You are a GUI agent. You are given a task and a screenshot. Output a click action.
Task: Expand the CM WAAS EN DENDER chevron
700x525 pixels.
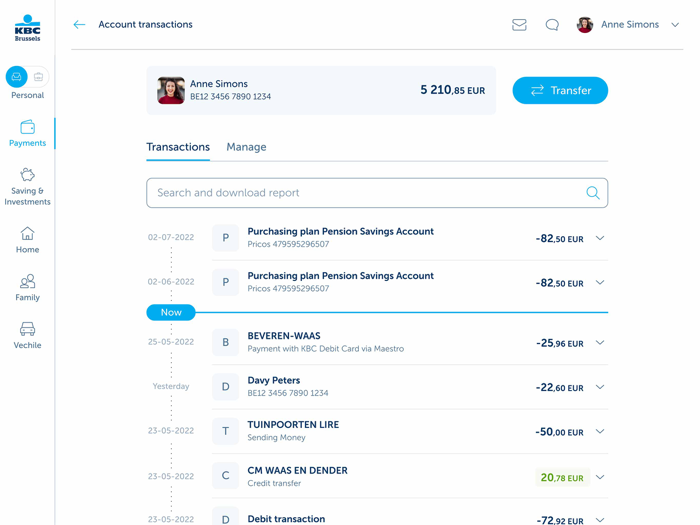pos(600,477)
